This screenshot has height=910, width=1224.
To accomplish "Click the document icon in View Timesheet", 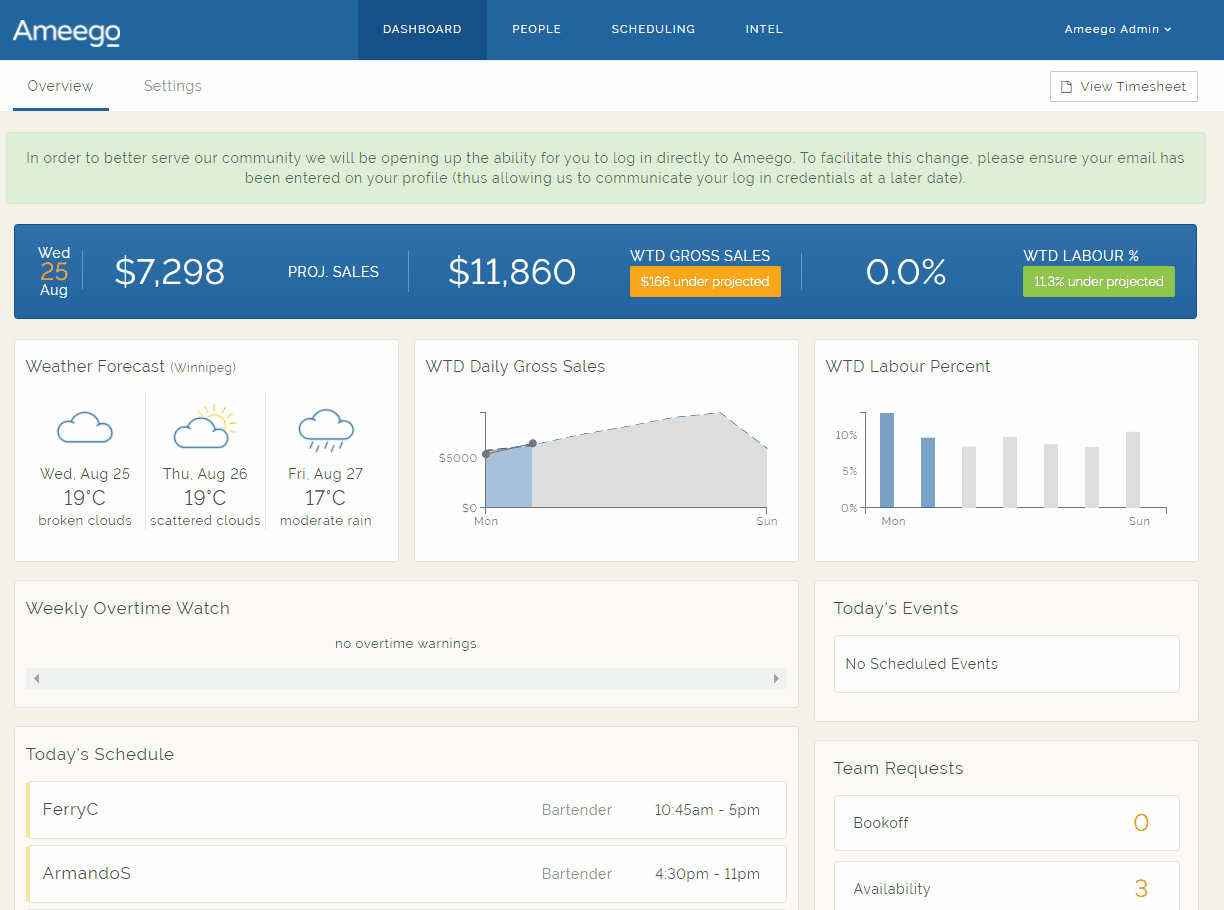I will (x=1067, y=87).
